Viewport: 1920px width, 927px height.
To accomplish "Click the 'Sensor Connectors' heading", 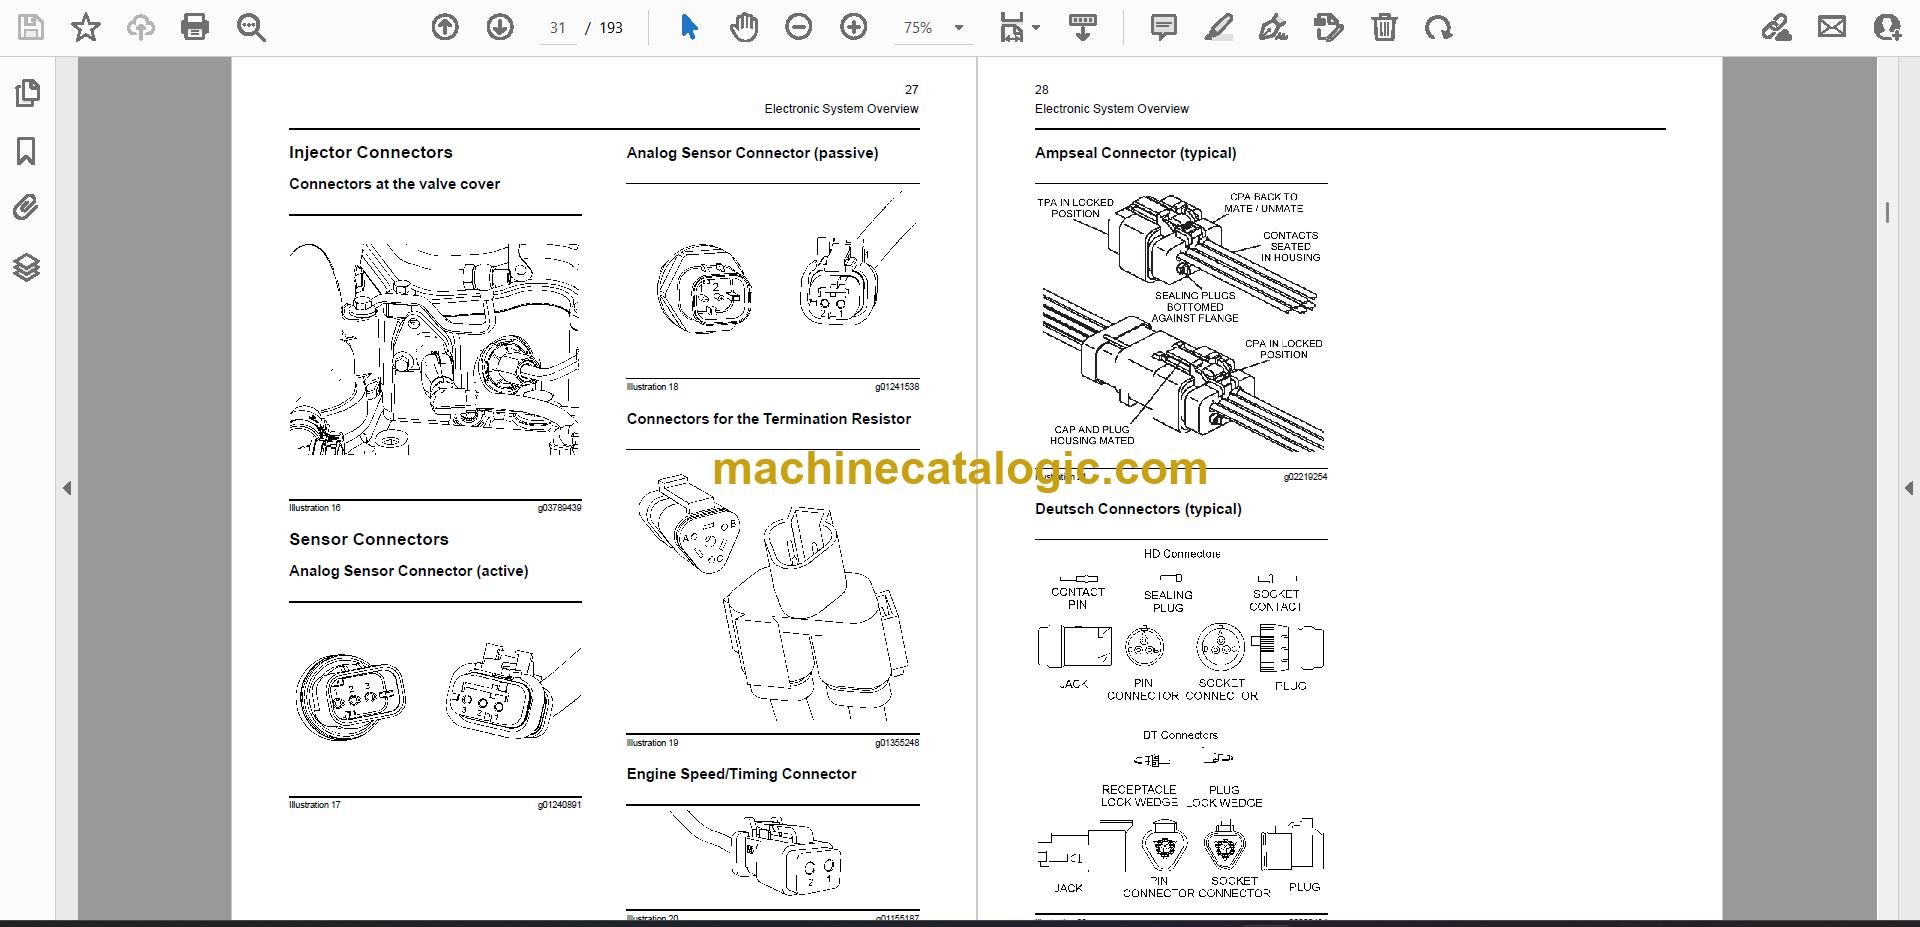I will pos(369,539).
